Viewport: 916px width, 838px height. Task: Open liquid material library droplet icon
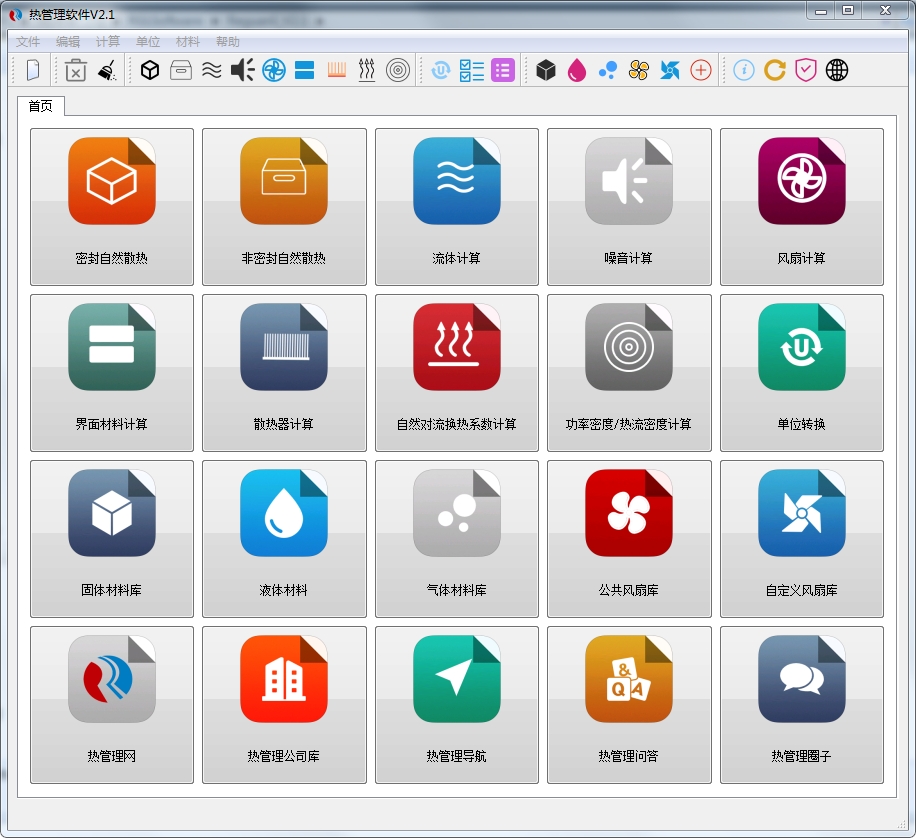point(575,70)
